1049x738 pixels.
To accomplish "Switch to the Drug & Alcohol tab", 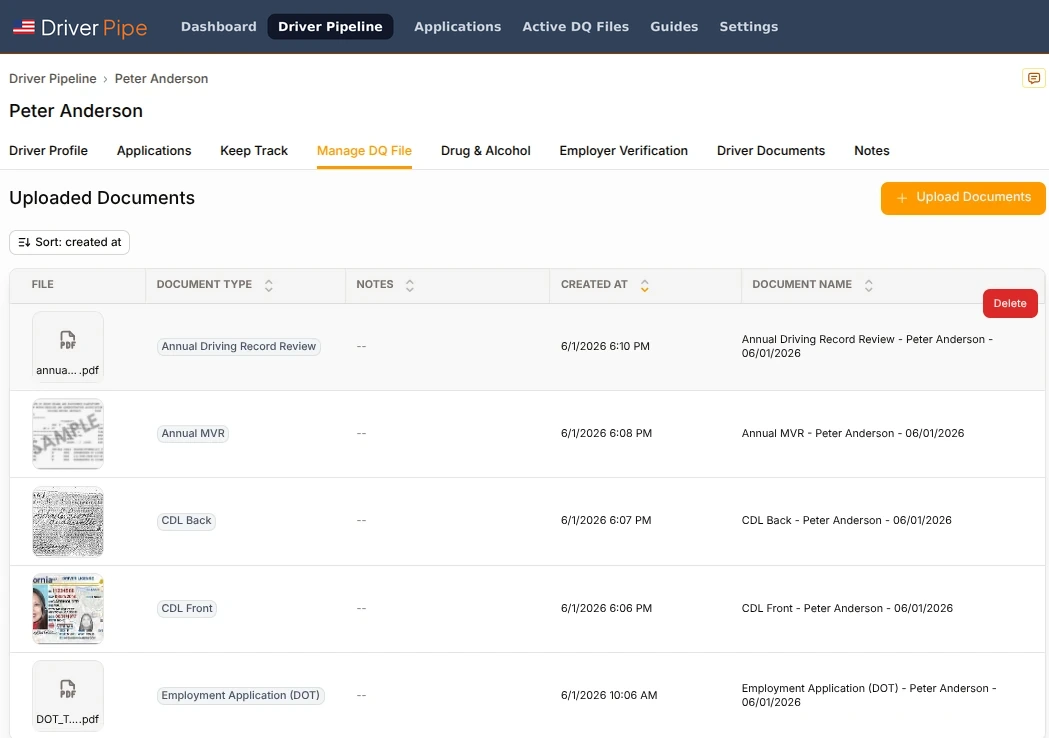I will [486, 151].
